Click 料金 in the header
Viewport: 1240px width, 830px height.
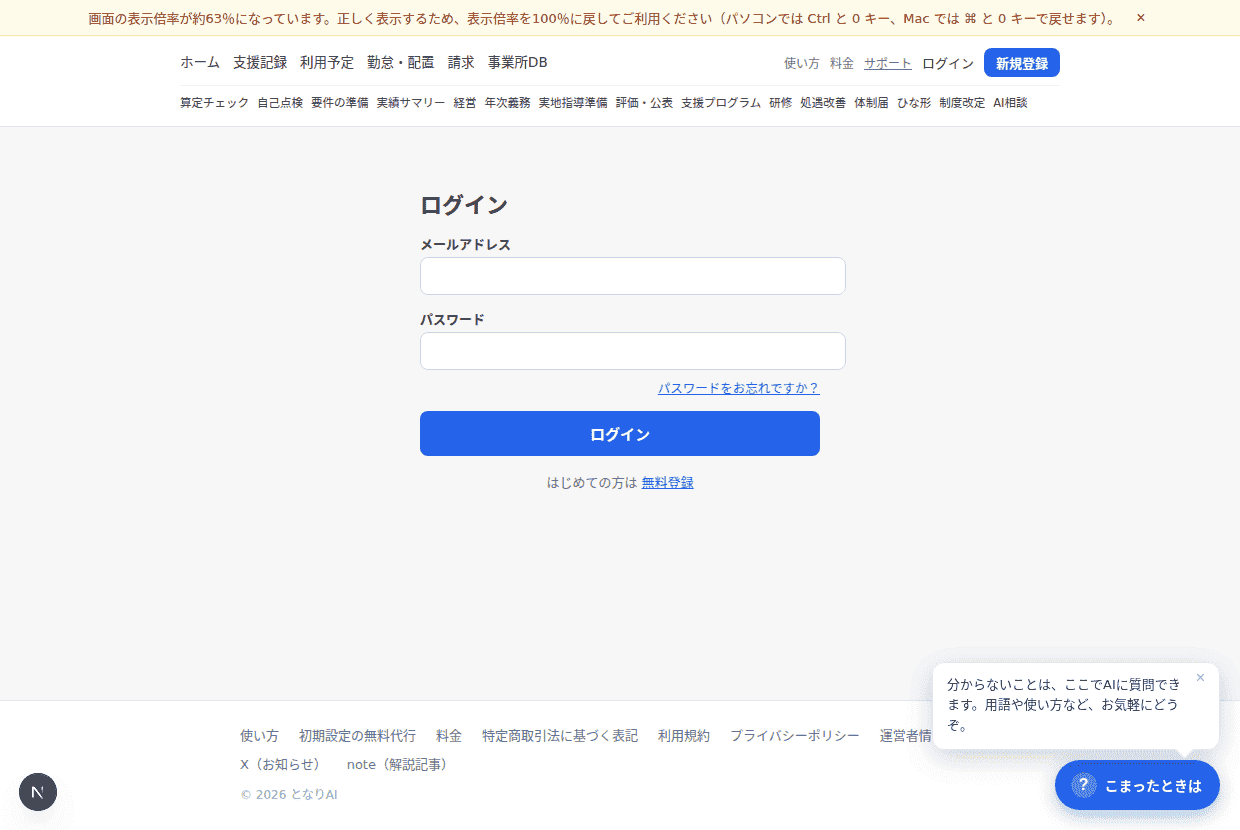pyautogui.click(x=842, y=63)
